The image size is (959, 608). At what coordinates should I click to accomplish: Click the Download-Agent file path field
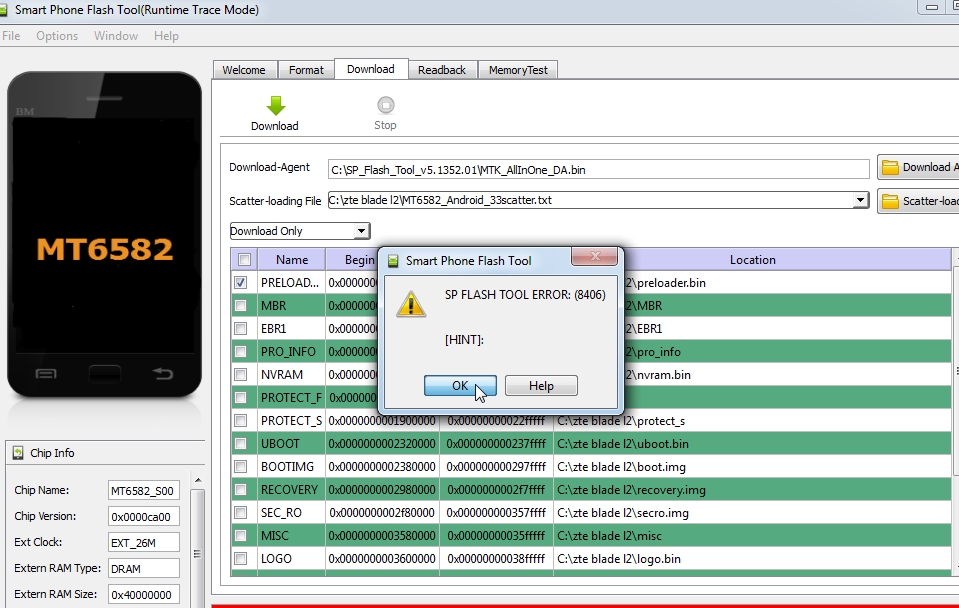598,170
